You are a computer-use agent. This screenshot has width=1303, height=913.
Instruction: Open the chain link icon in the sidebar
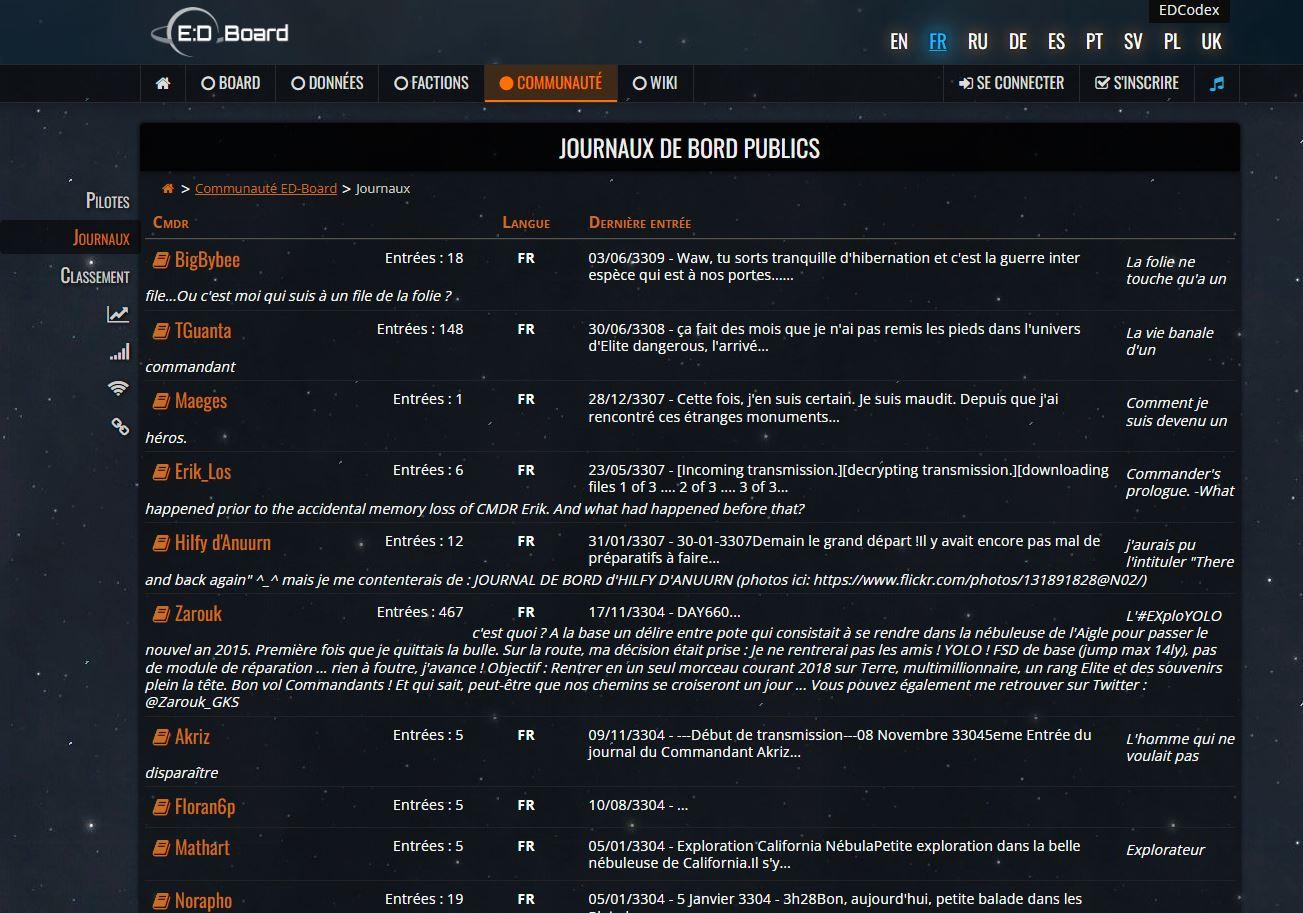tap(120, 426)
